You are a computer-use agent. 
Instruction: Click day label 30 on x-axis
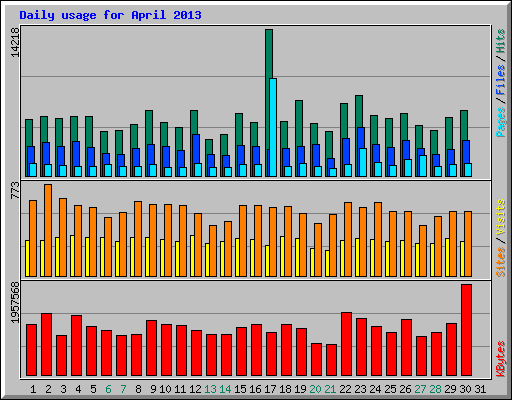point(465,389)
